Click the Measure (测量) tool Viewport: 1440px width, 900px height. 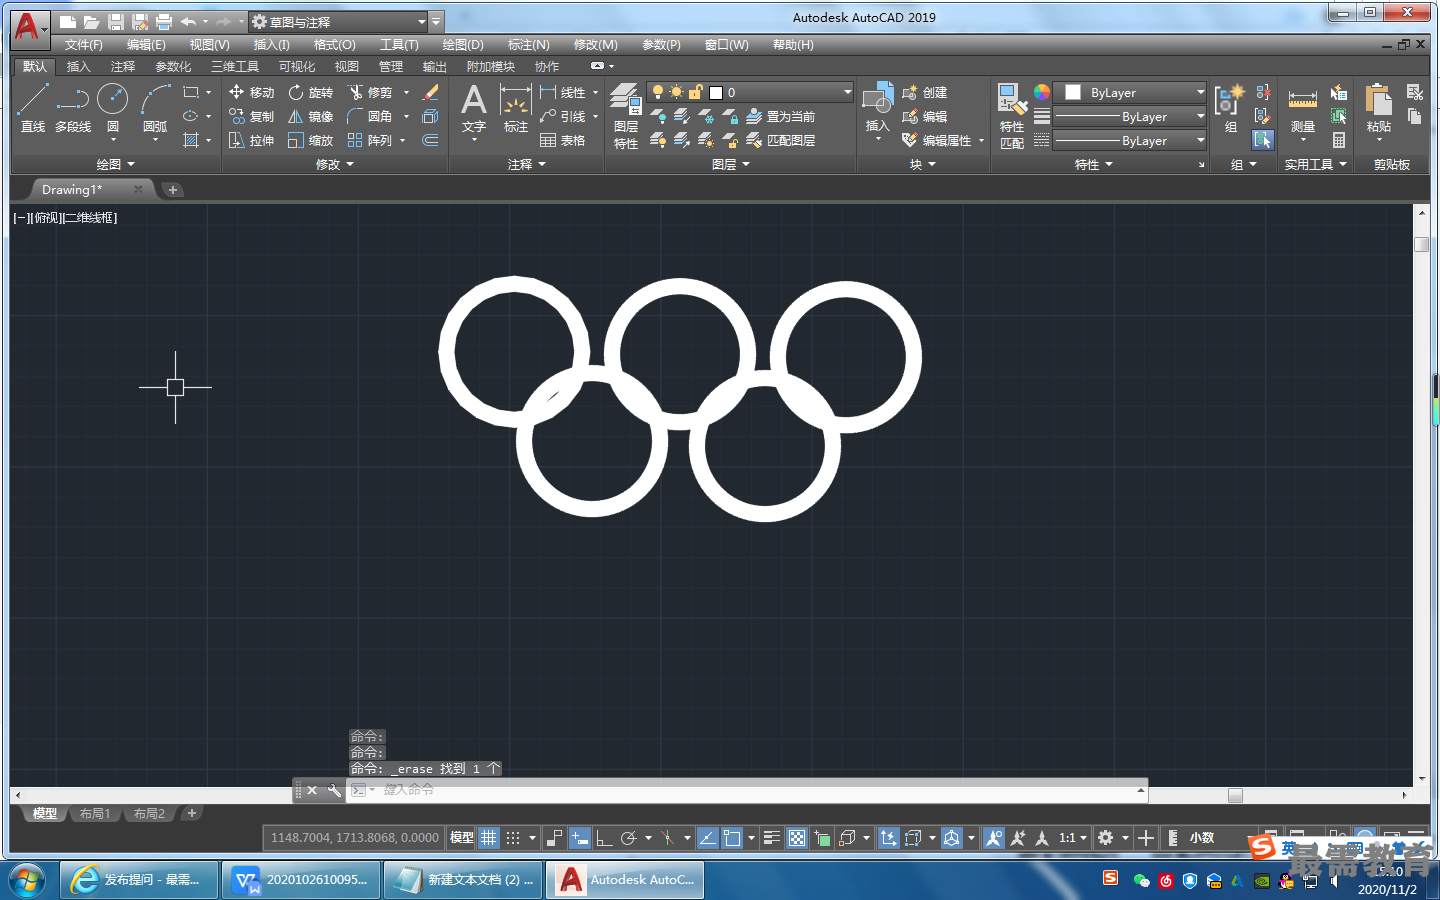(x=1302, y=110)
